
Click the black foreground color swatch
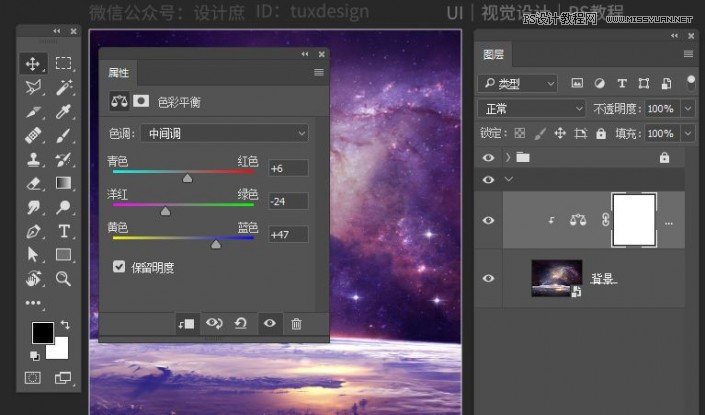pyautogui.click(x=43, y=332)
